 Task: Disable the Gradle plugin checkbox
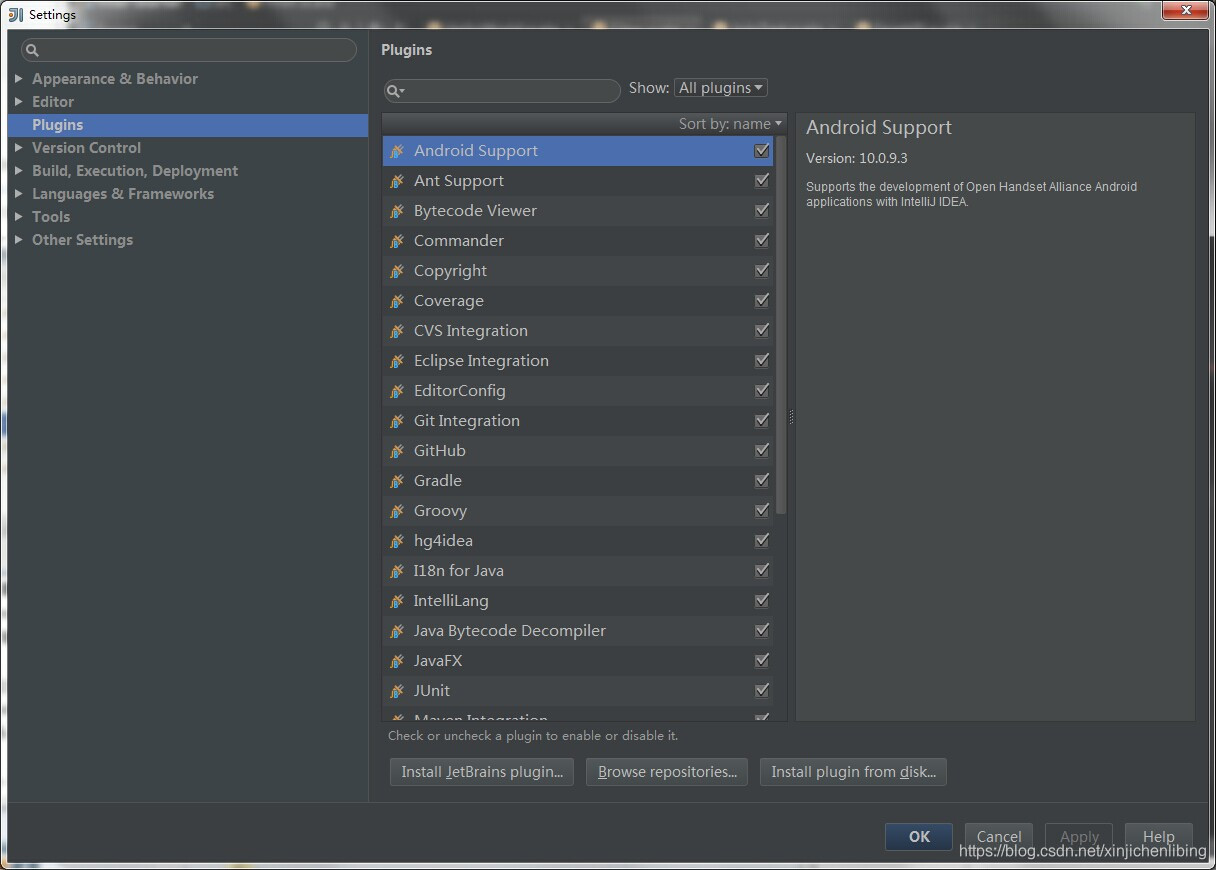(762, 481)
